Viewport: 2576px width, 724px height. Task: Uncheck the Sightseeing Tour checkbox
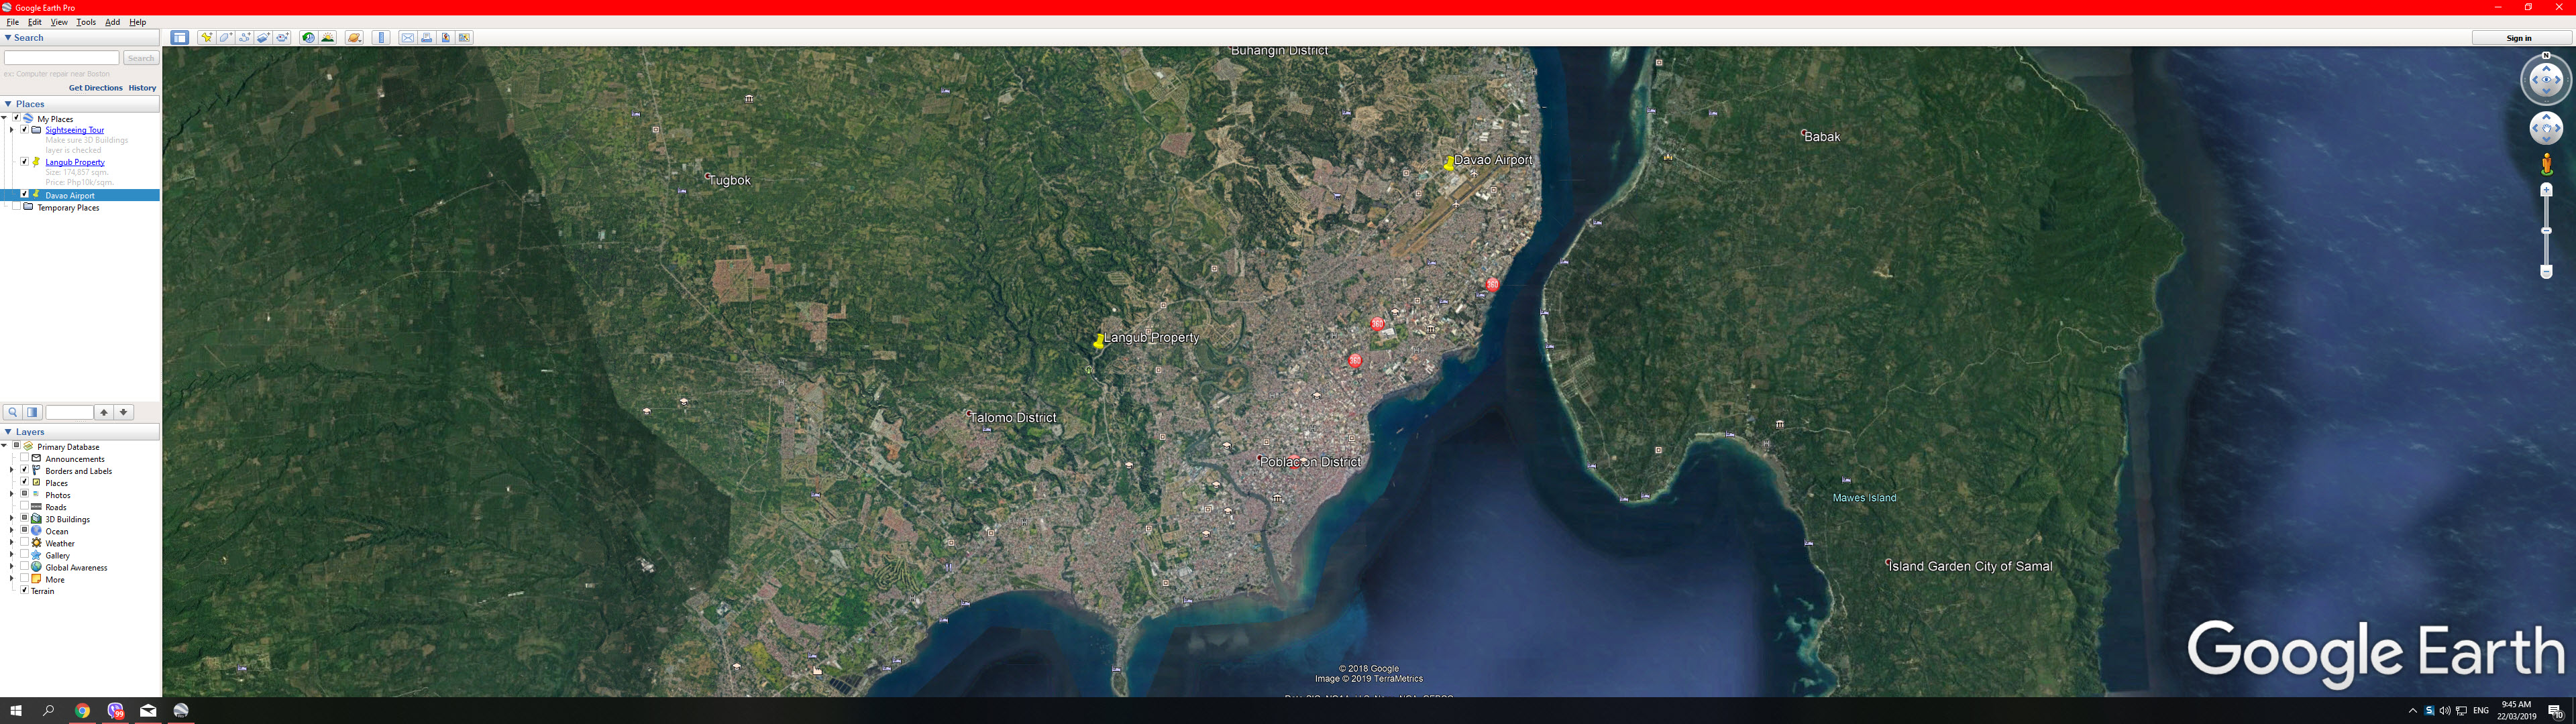[25, 129]
